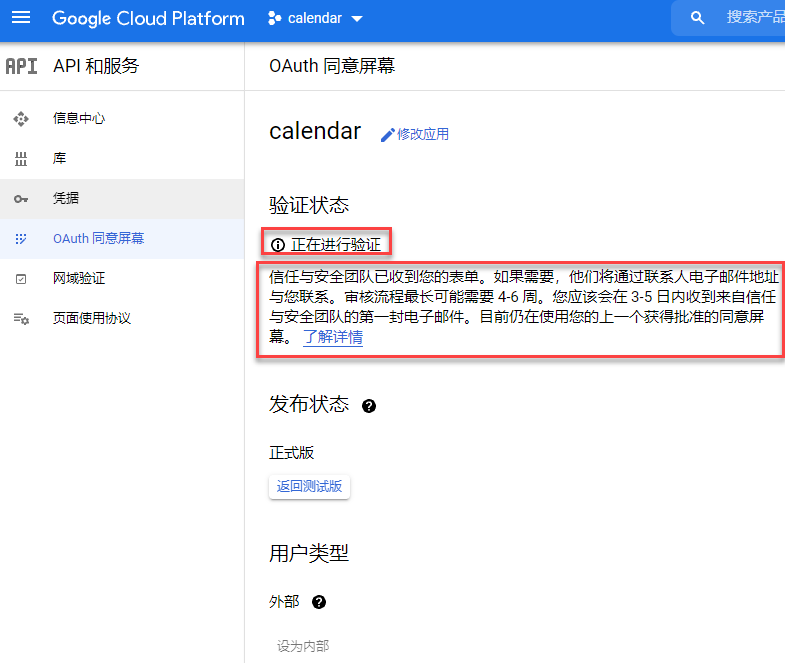The width and height of the screenshot is (785, 663).
Task: Open 页面使用协议 in the sidebar
Action: (122, 318)
